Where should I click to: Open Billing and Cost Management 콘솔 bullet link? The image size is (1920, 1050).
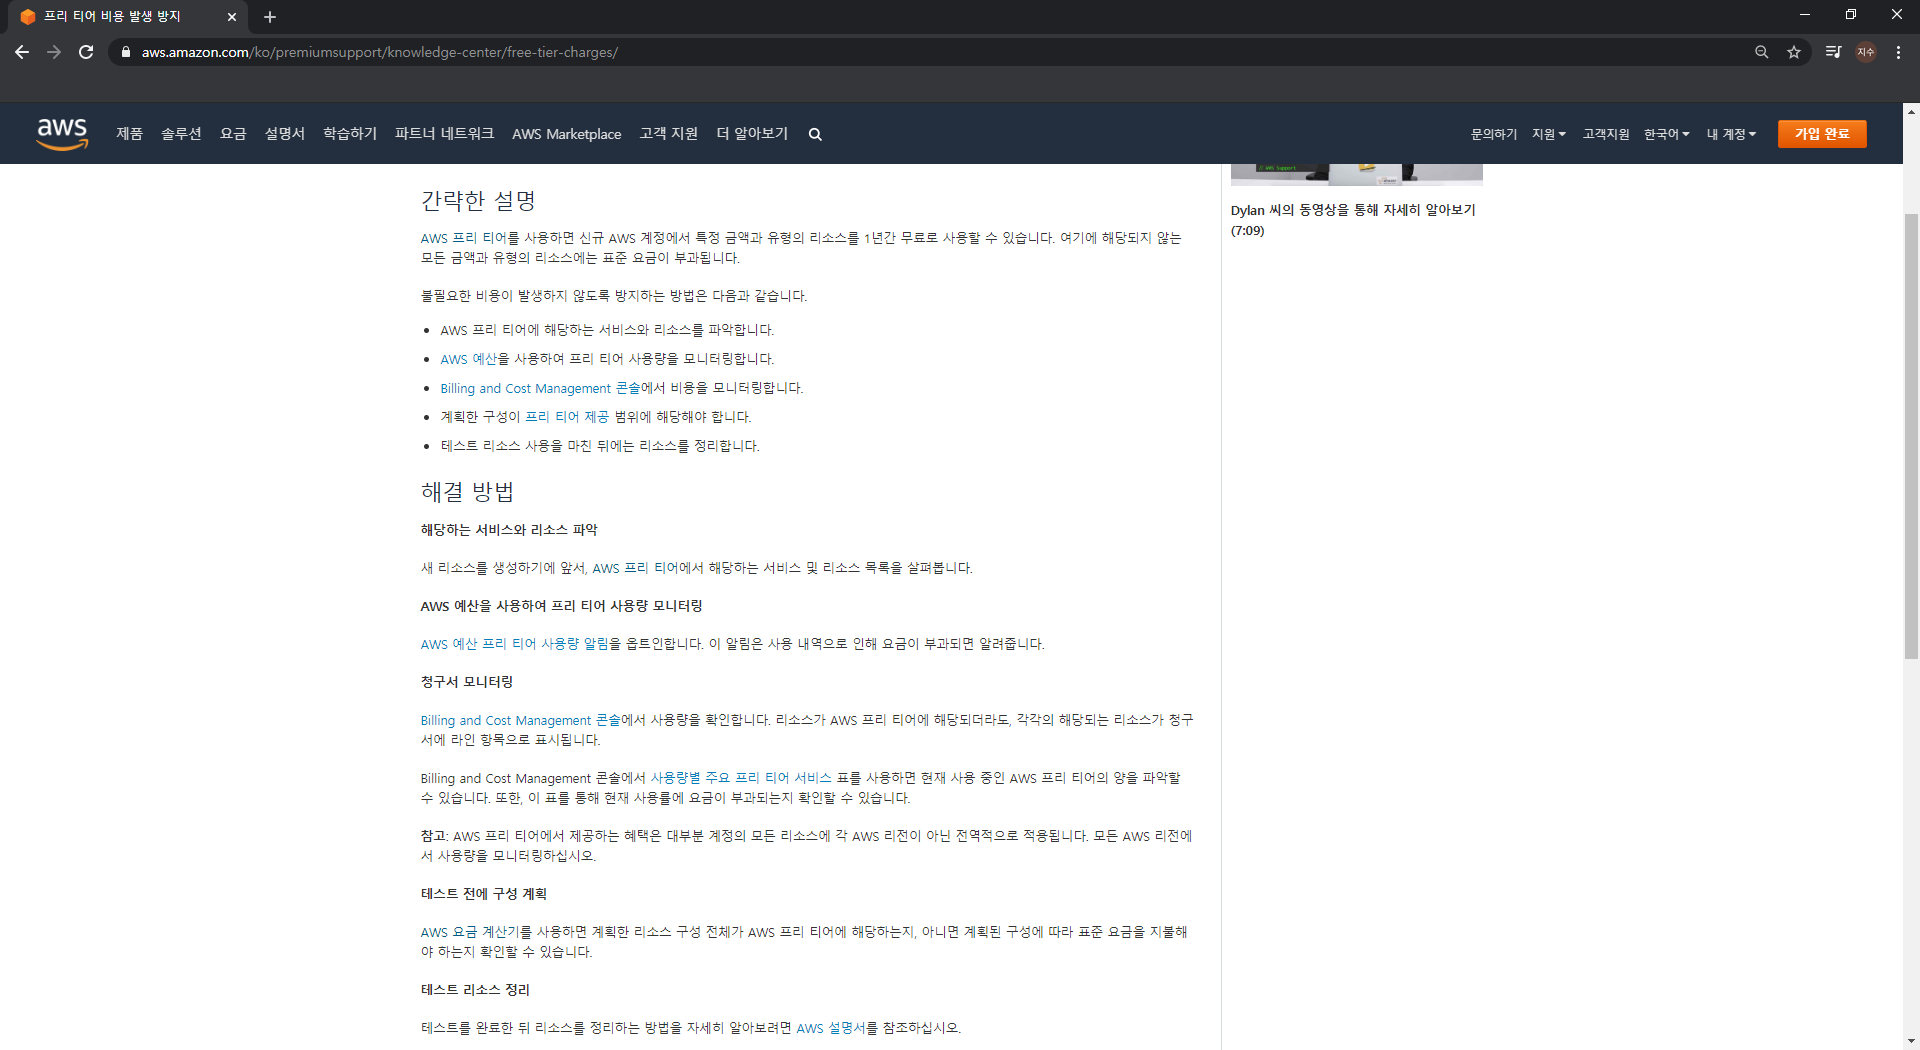coord(540,388)
